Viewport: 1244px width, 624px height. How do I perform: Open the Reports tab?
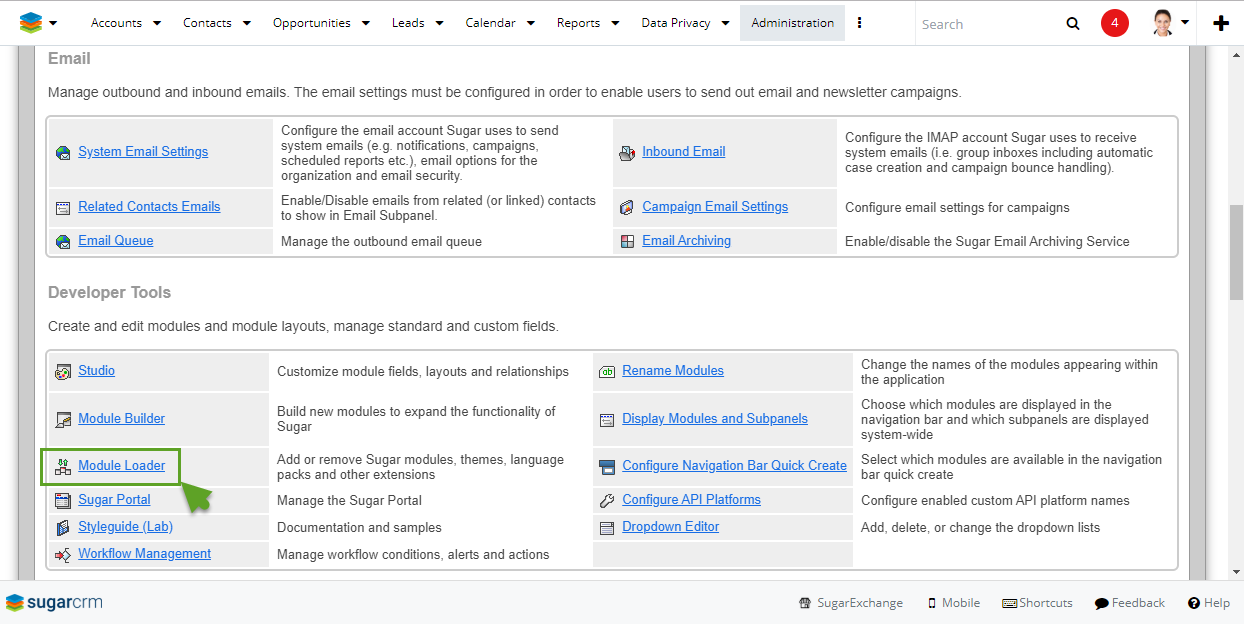(x=579, y=23)
